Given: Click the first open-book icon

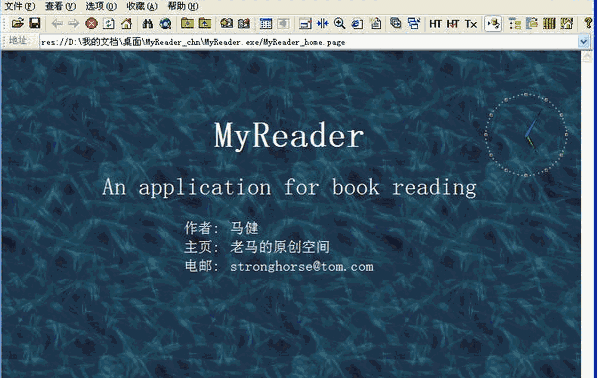Looking at the screenshot, I should pyautogui.click(x=227, y=24).
